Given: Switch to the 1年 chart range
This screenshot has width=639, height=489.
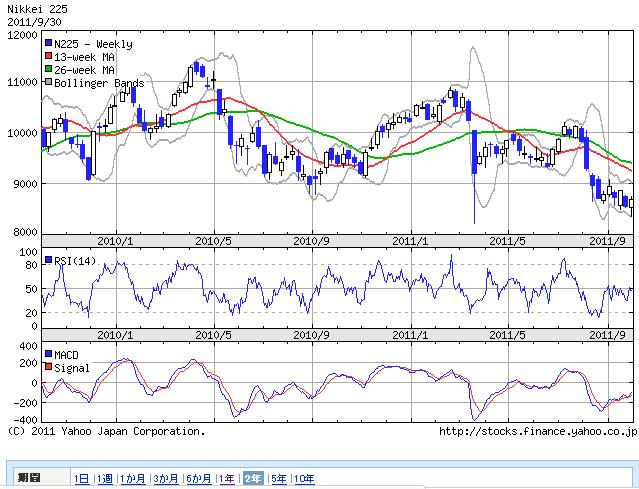Looking at the screenshot, I should click(228, 479).
